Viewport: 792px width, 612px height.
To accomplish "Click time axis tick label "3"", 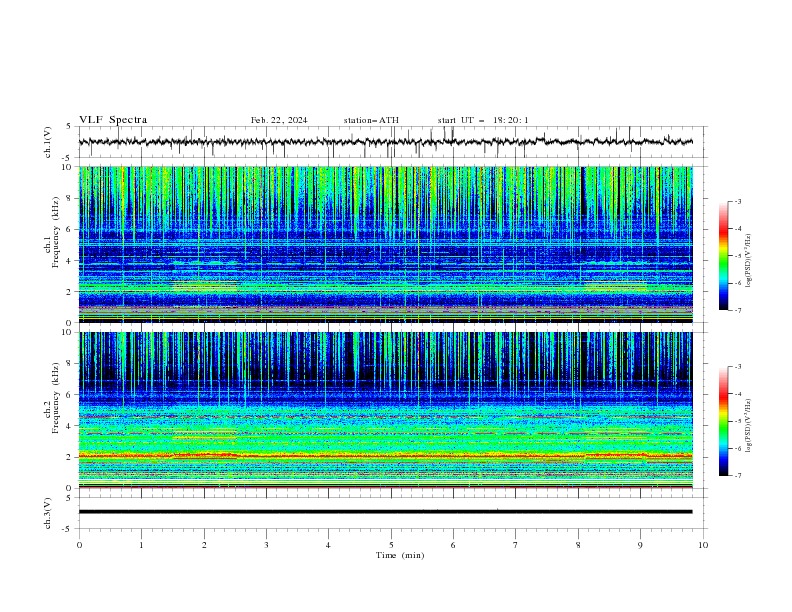I will (x=266, y=545).
